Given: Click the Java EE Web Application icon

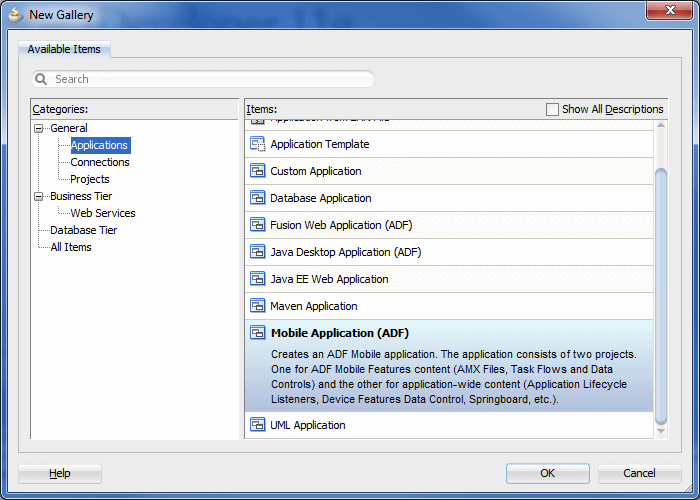Looking at the screenshot, I should click(x=258, y=279).
